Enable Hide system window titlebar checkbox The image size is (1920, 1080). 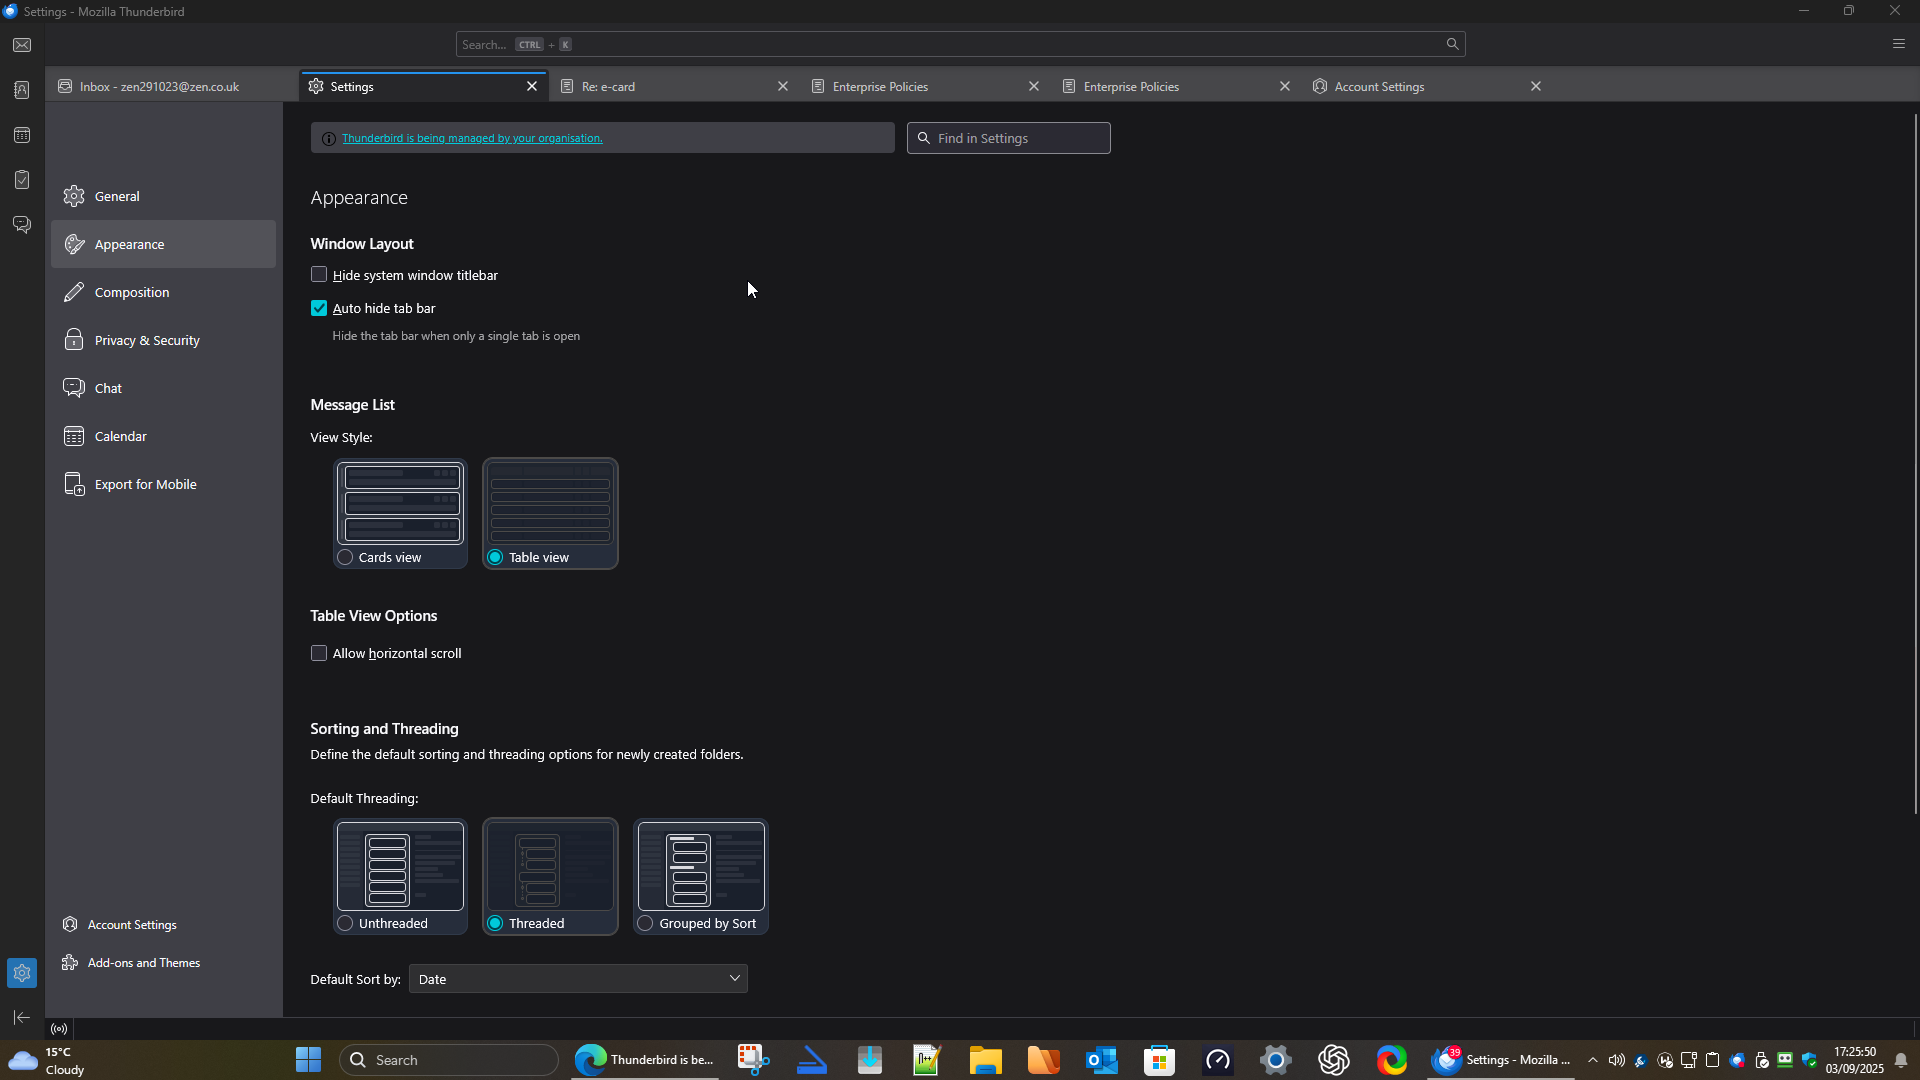[319, 275]
